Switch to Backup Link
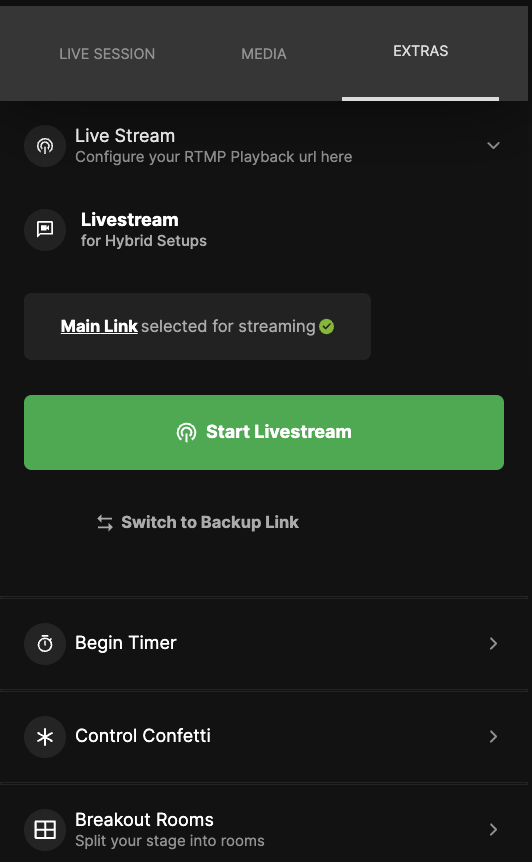 [x=198, y=522]
